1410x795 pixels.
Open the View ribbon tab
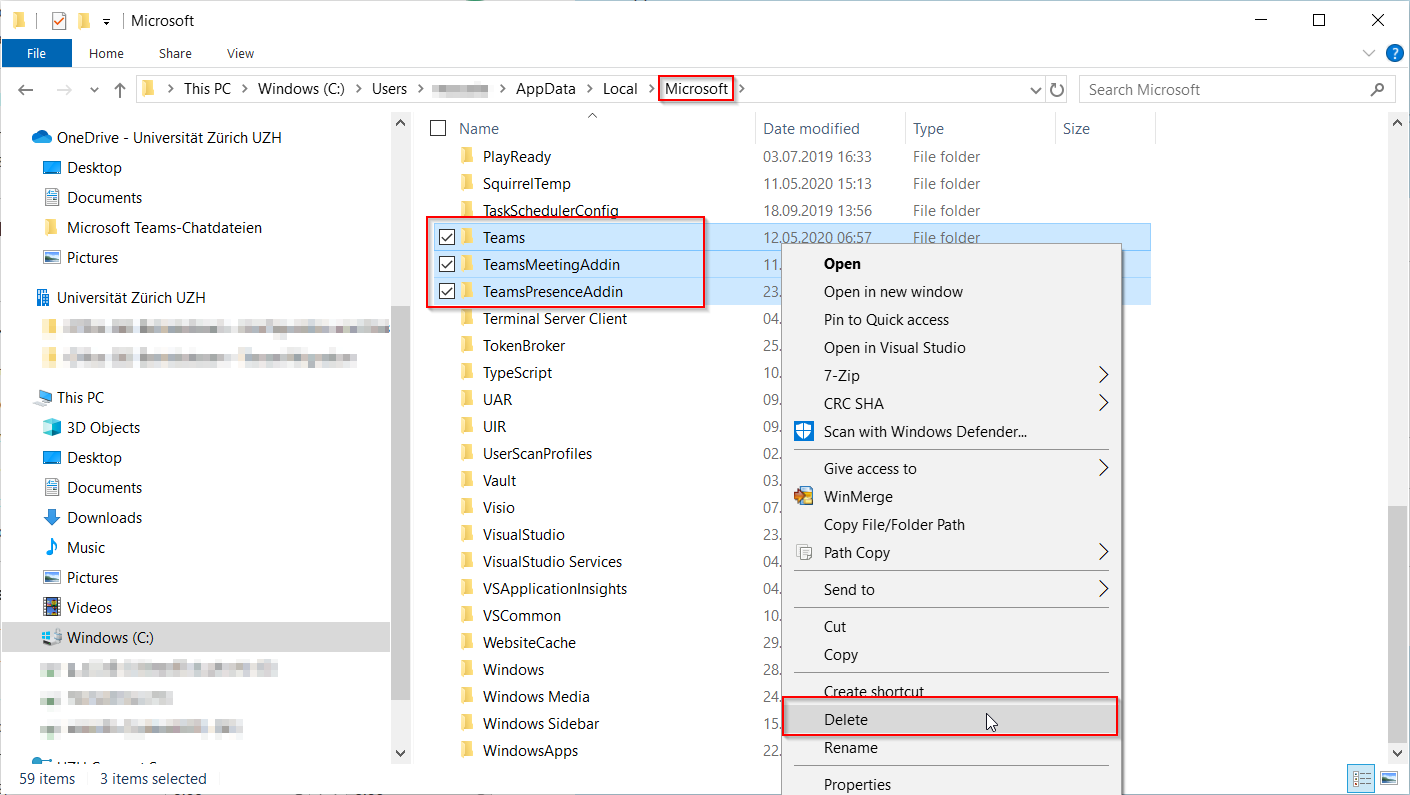[x=240, y=54]
